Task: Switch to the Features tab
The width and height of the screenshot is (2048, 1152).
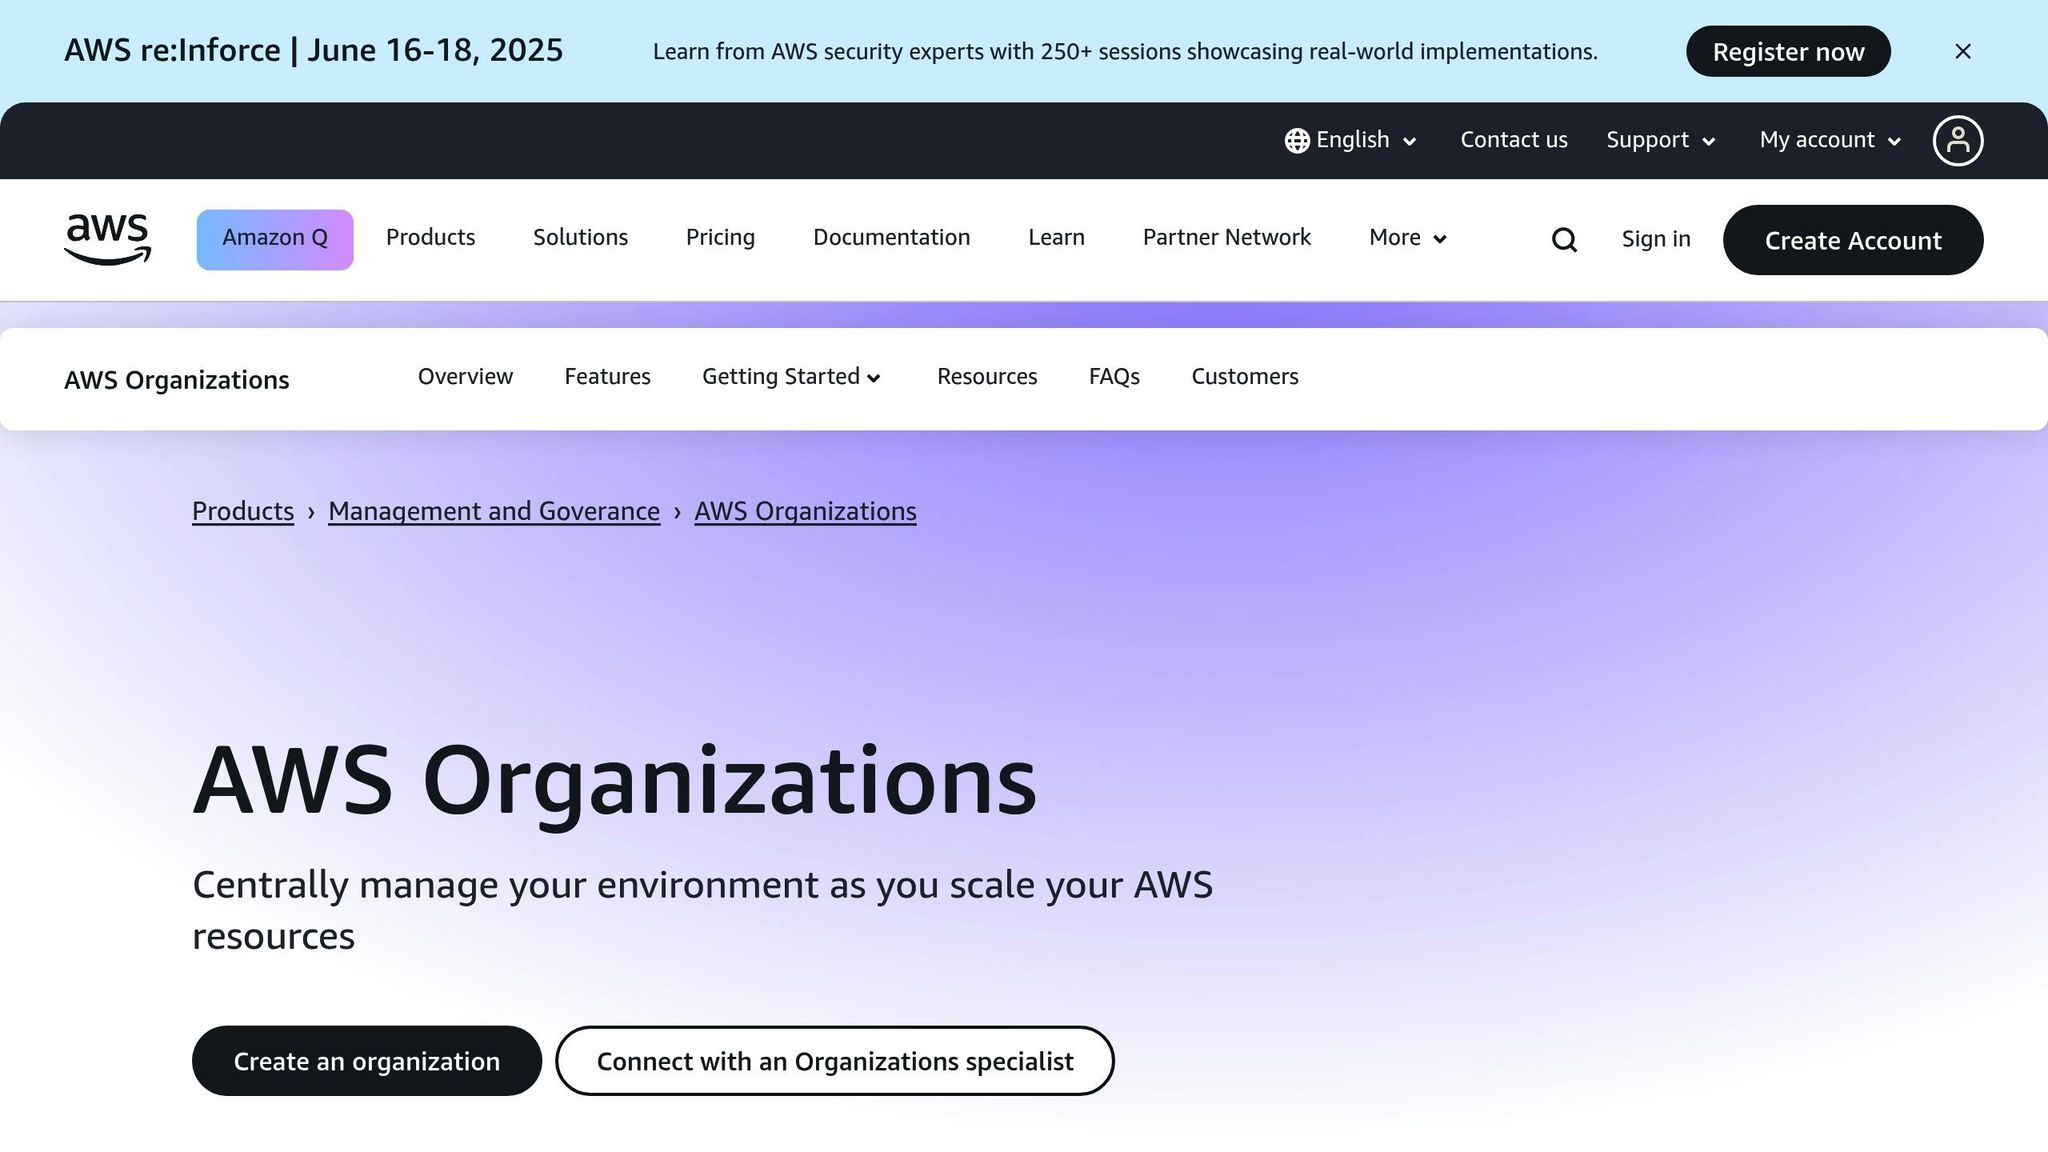Action: point(607,377)
